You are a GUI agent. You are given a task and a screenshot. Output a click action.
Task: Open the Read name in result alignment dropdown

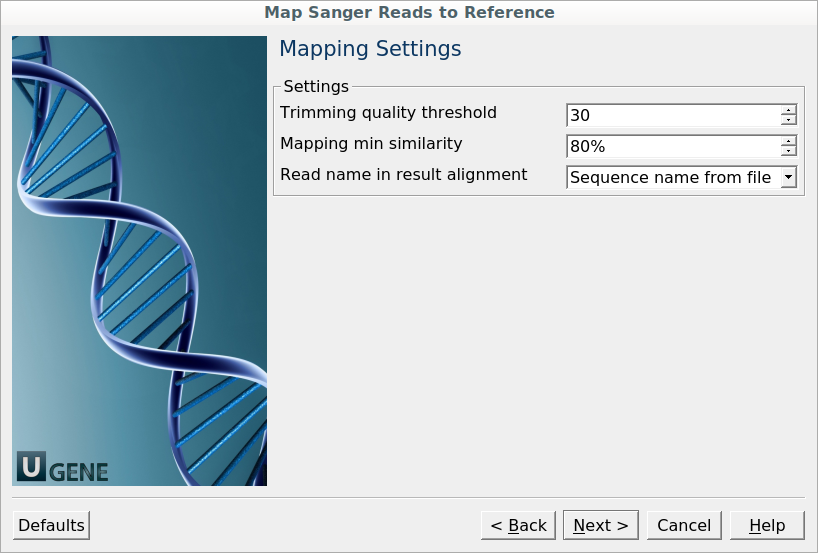point(681,177)
